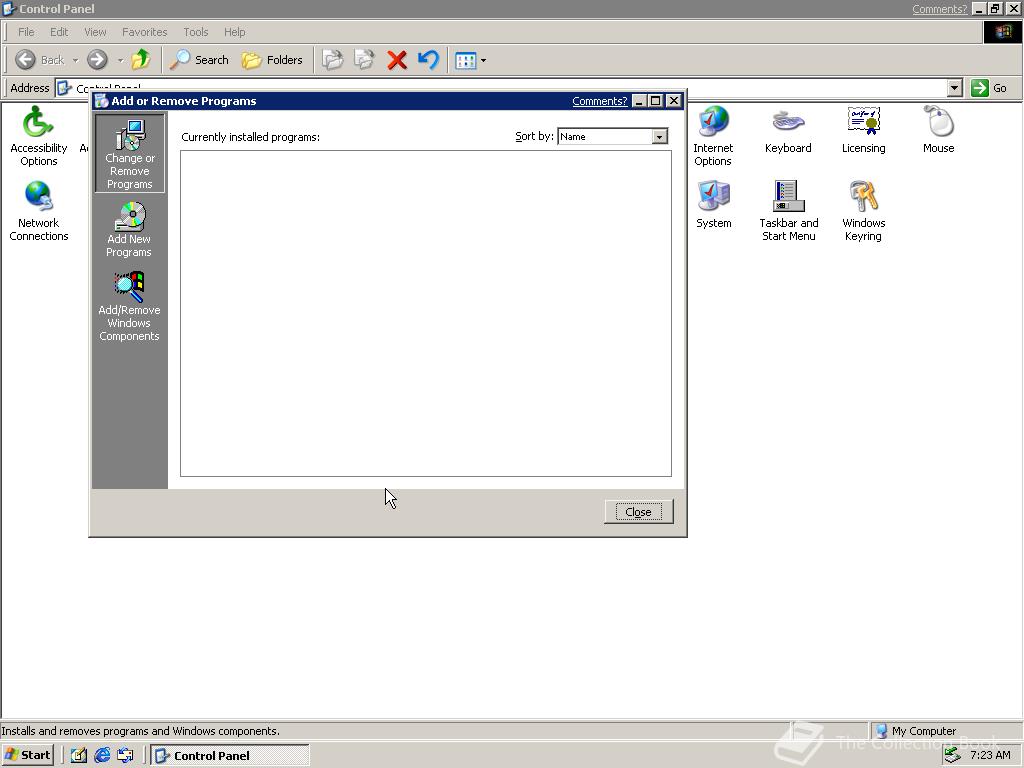Click the Move To toolbar icon

coord(332,60)
